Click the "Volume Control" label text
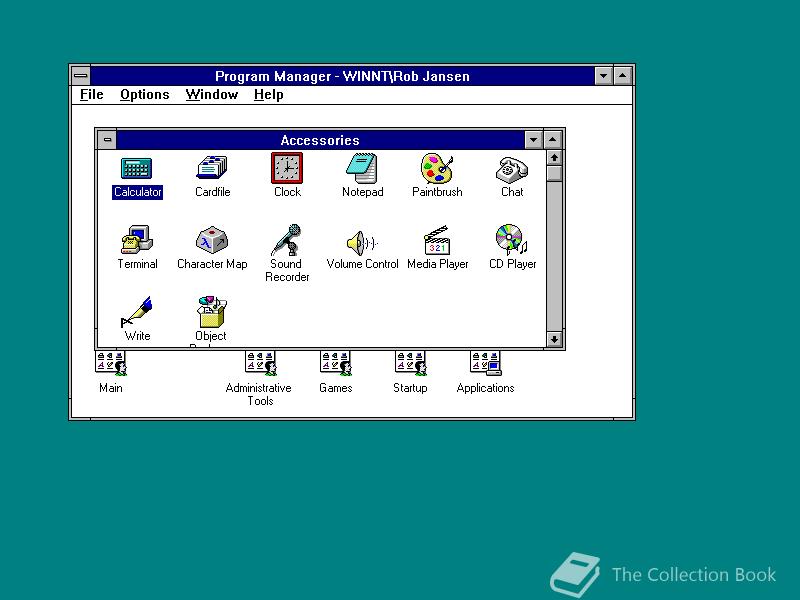The height and width of the screenshot is (600, 800). [362, 264]
